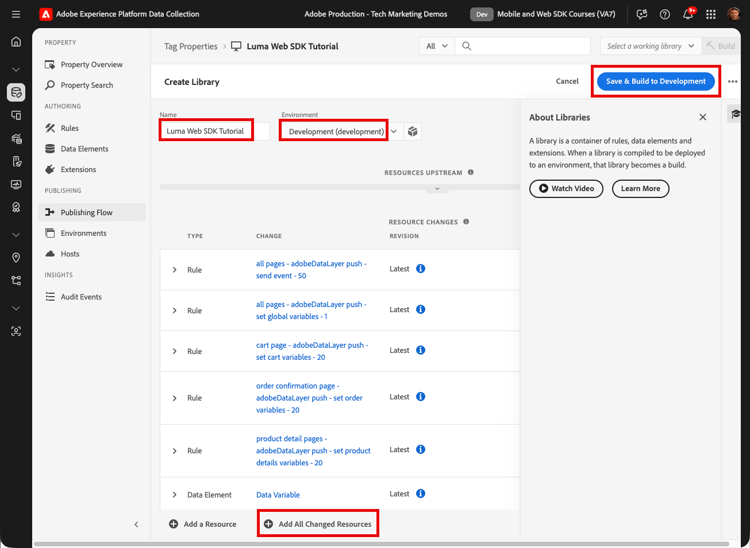This screenshot has height=548, width=750.
Task: Open the app switcher grid icon
Action: 711,14
